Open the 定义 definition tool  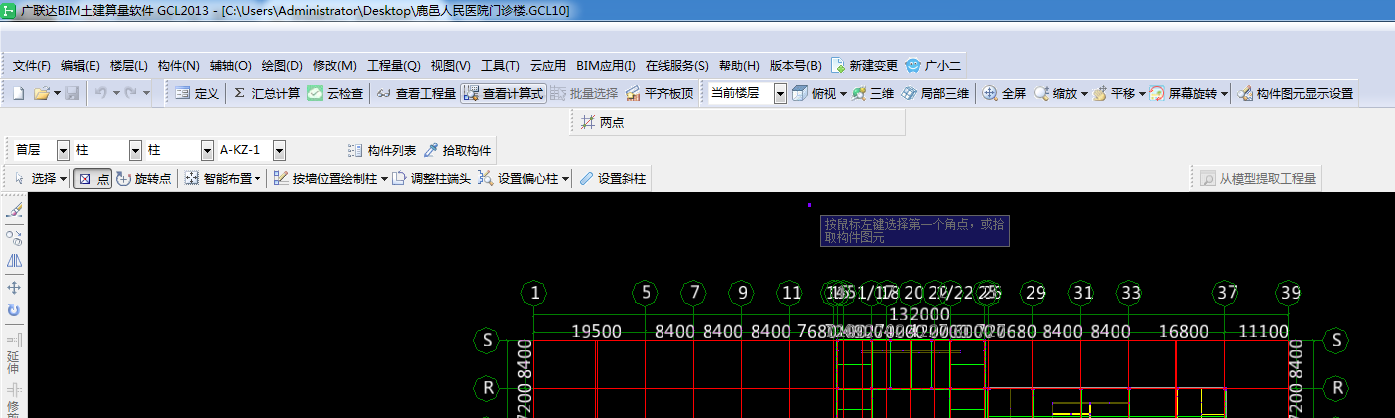[x=197, y=93]
